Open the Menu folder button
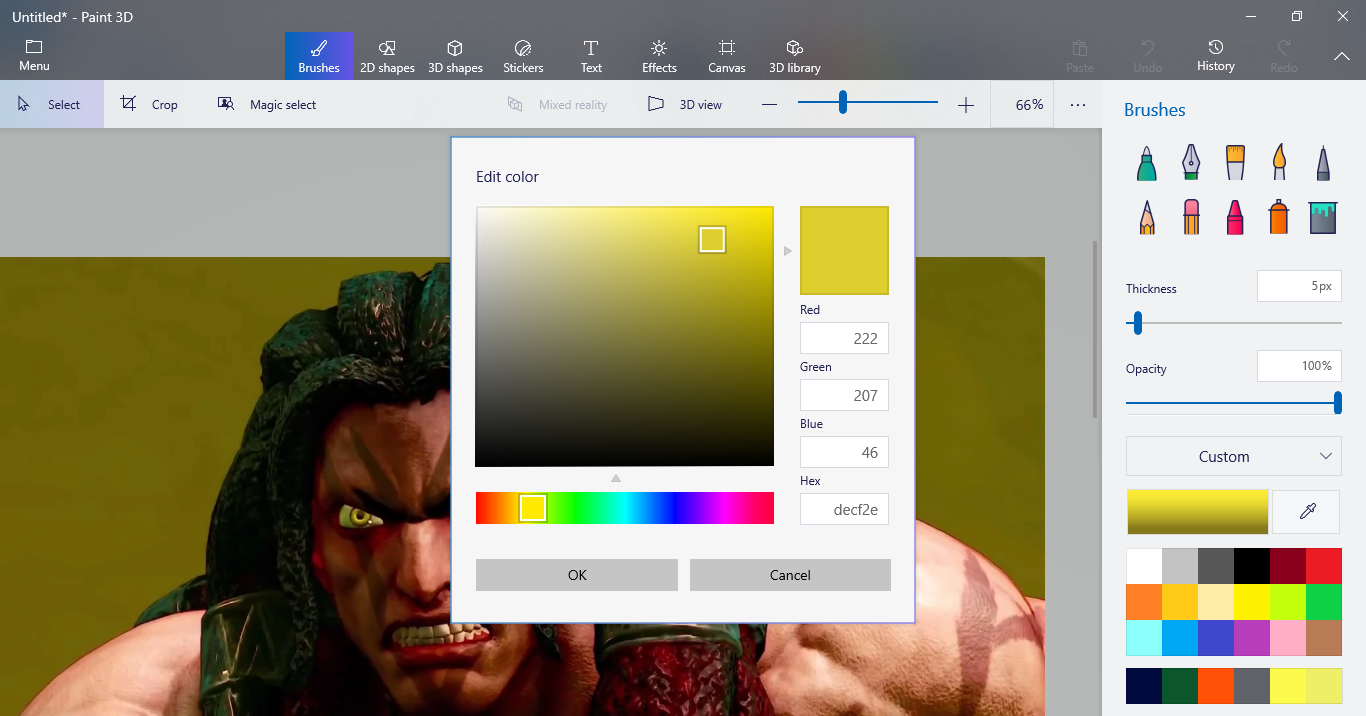Viewport: 1366px width, 716px height. coord(34,56)
